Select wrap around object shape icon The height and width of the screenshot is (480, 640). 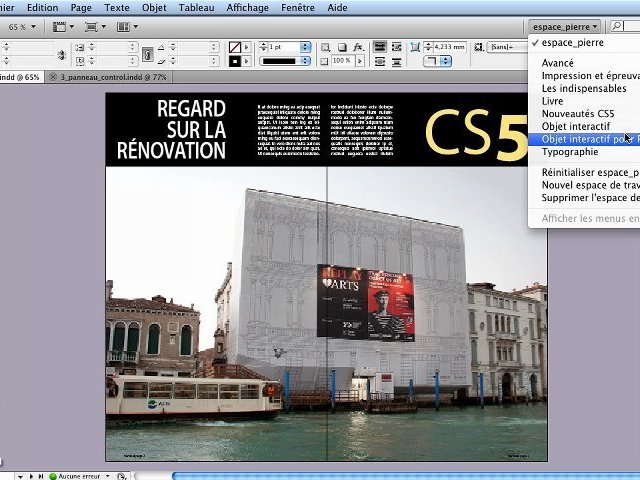380,62
